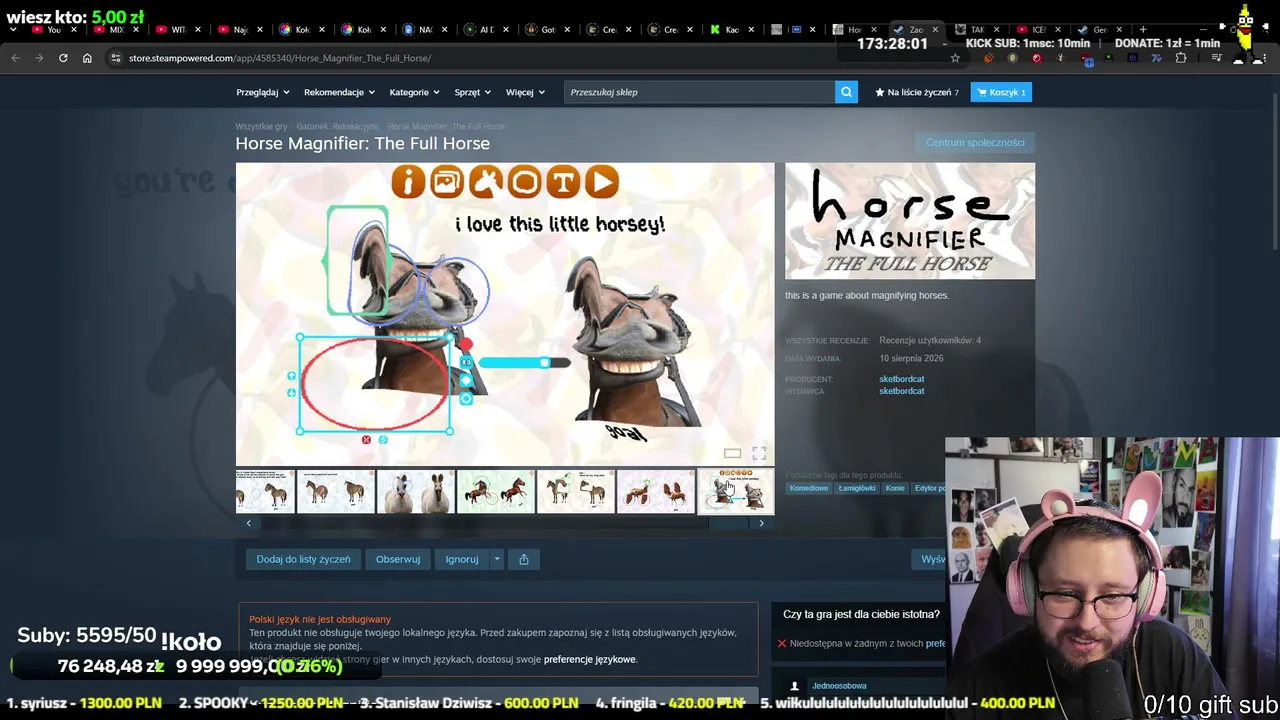The image size is (1280, 720).
Task: Click the release date '10 sierpnia 2026'
Action: [x=911, y=359]
